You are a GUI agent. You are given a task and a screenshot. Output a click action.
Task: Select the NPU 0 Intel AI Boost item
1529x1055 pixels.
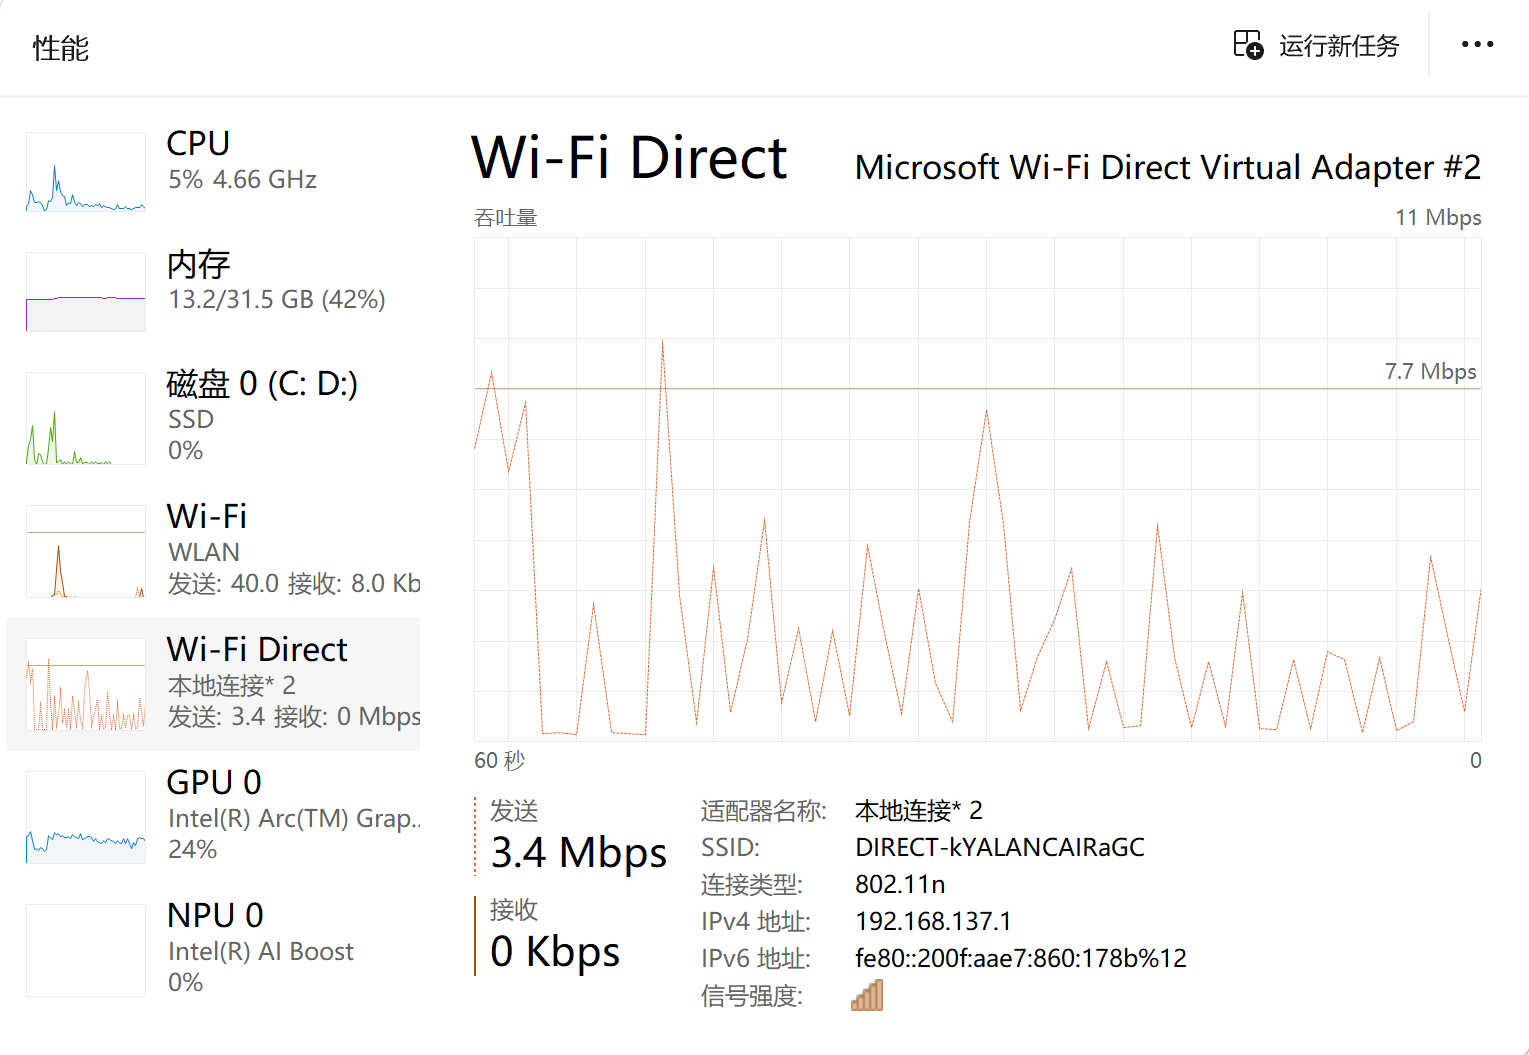pyautogui.click(x=213, y=950)
